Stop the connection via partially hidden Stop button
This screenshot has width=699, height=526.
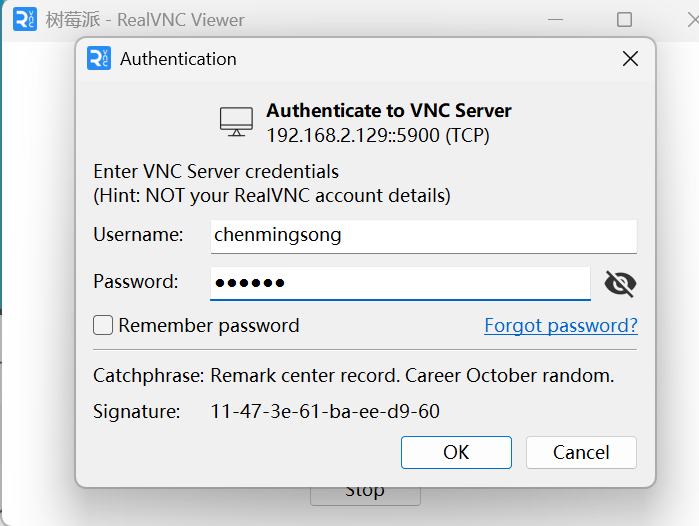click(365, 496)
